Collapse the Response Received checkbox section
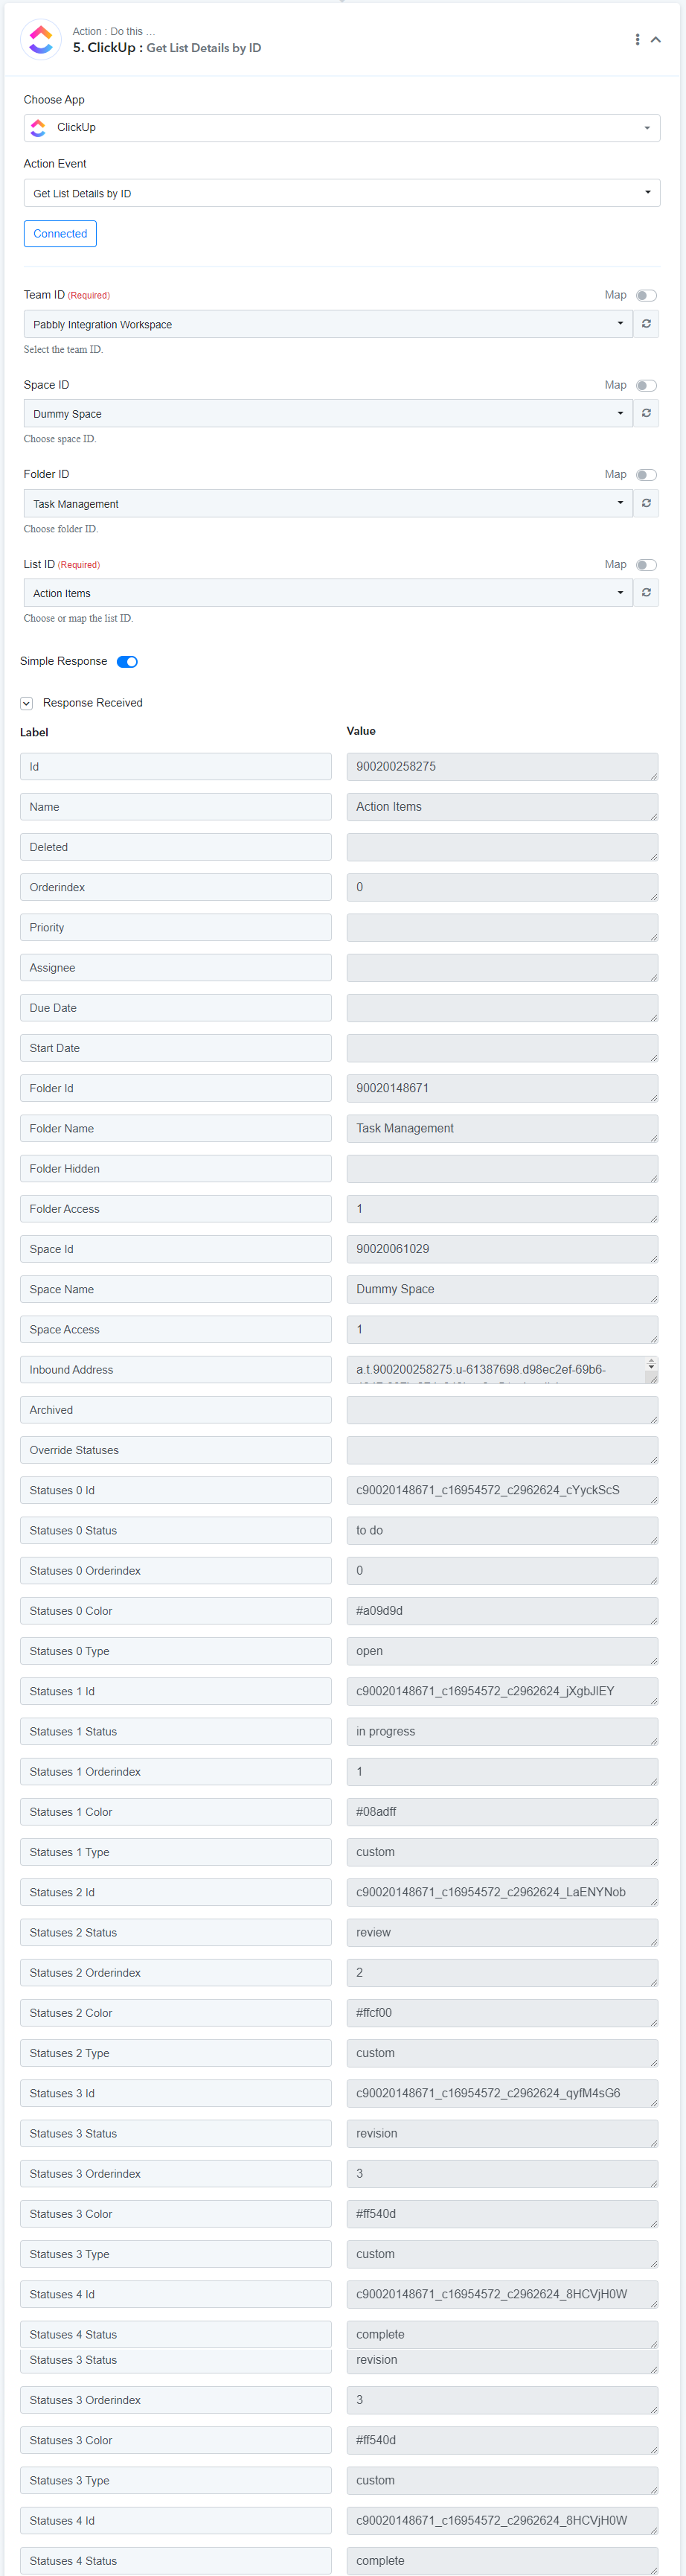Image resolution: width=686 pixels, height=2576 pixels. 27,703
